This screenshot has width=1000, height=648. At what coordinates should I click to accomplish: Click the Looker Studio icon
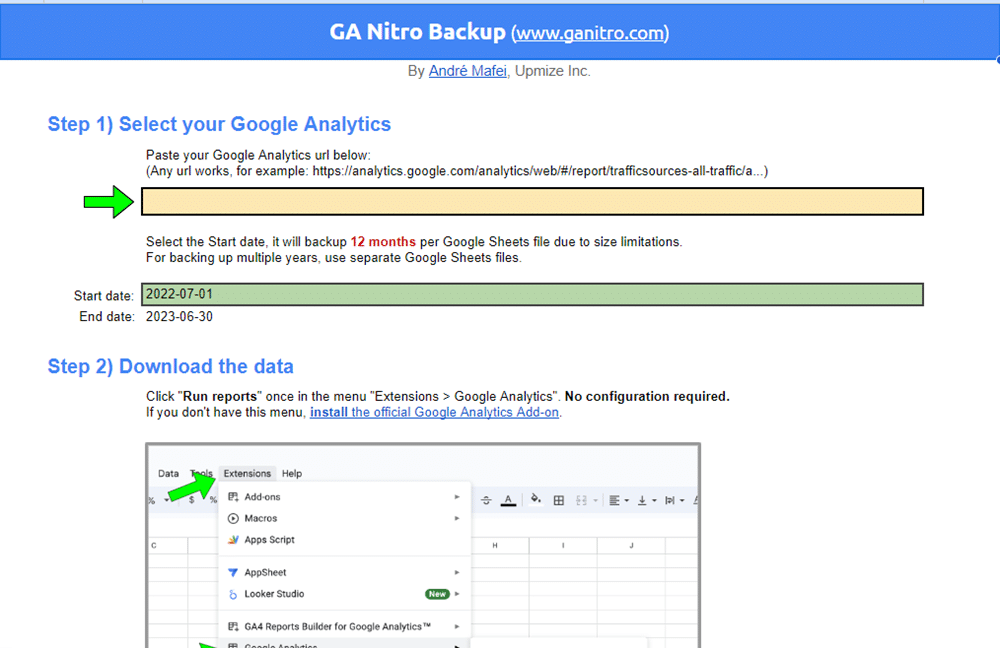point(232,594)
